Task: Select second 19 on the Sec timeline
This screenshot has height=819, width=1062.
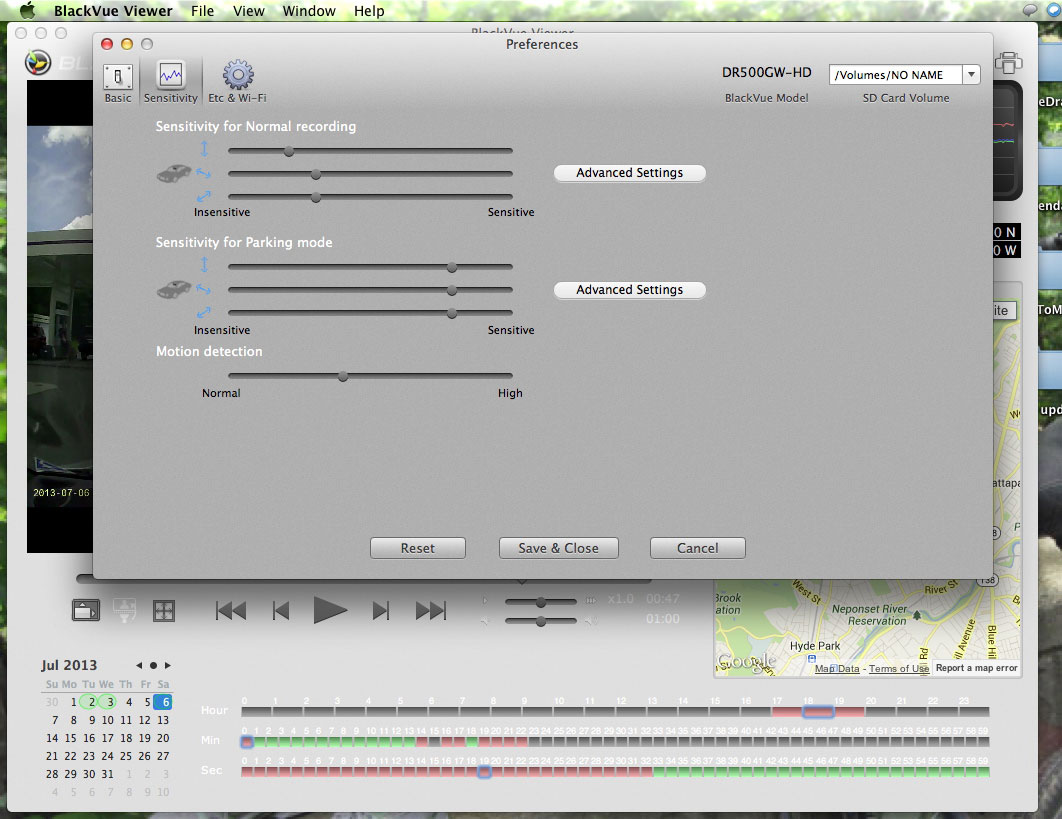Action: pos(484,772)
